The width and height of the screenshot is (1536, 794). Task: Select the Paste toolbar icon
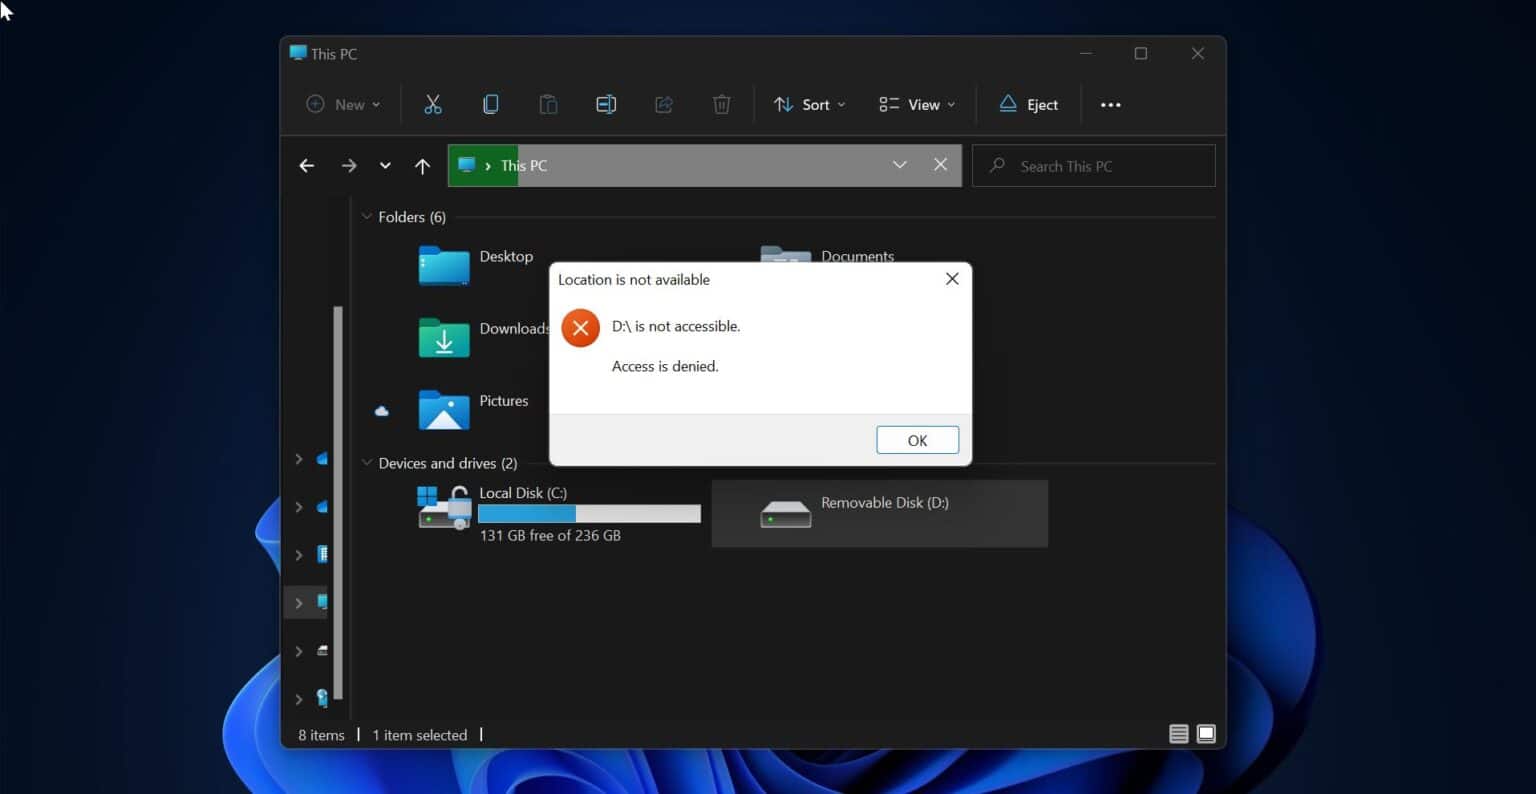(x=548, y=104)
